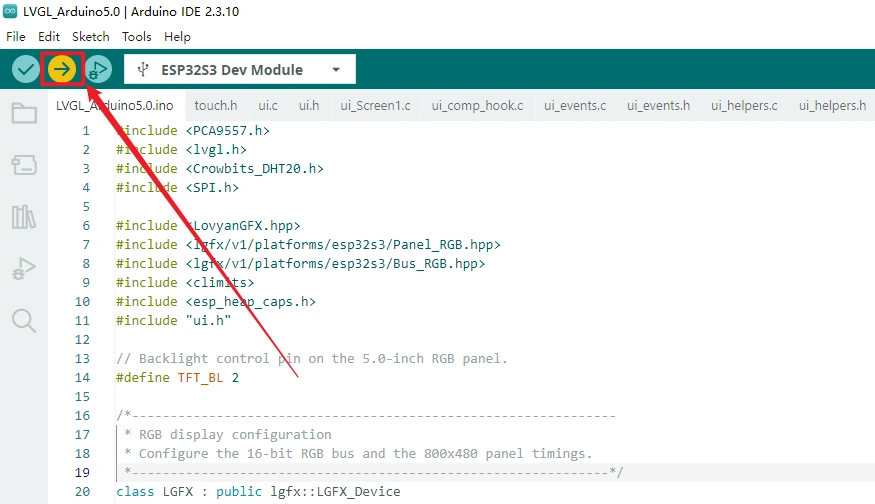Switch to the ui_comp_hook.c tab
875x504 pixels.
477,105
